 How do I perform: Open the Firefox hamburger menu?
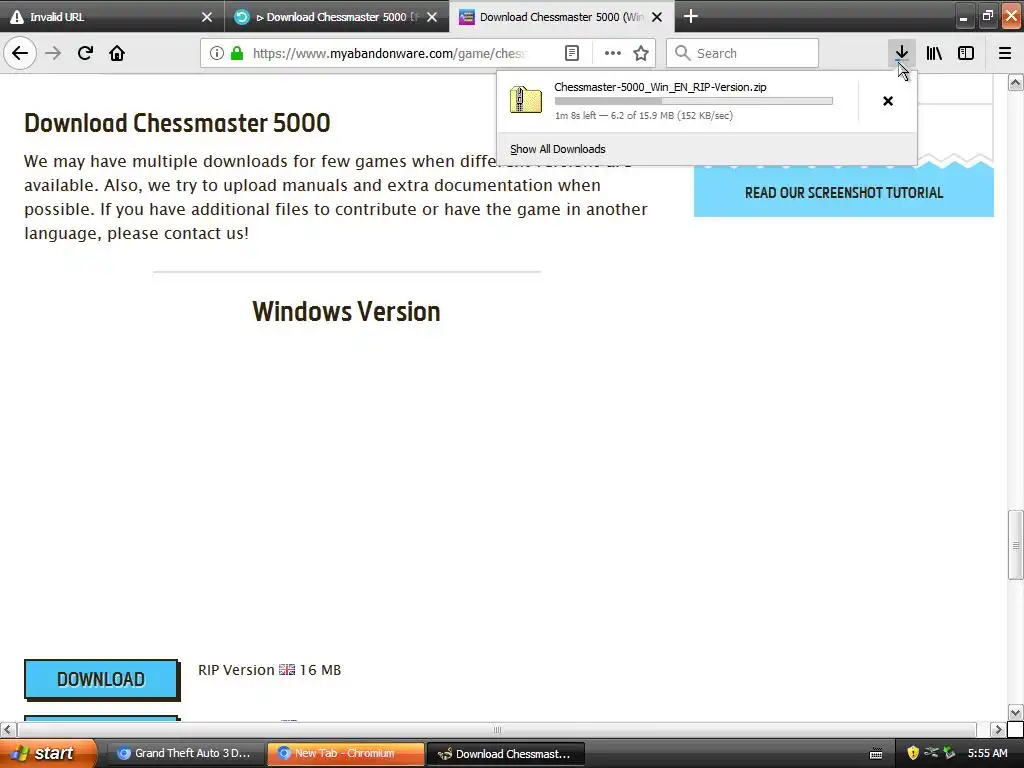point(1005,53)
